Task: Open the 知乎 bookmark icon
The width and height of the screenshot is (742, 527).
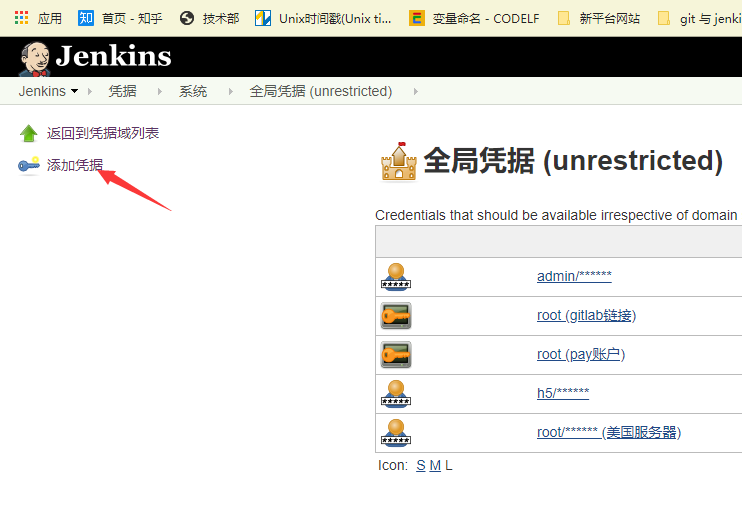Action: tap(86, 18)
